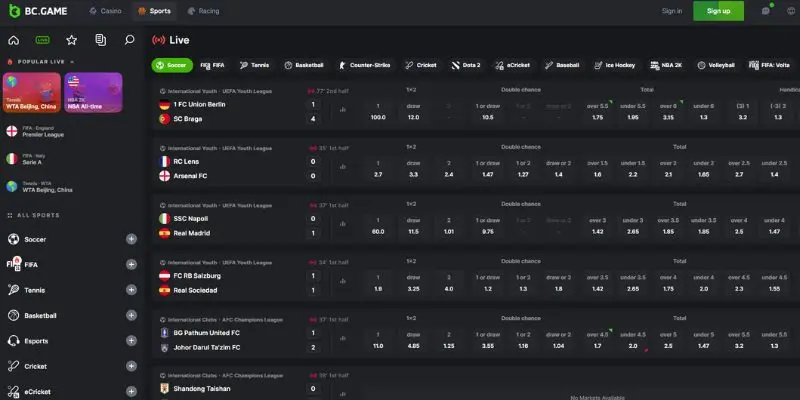Select the Basketball filter chip
The height and width of the screenshot is (400, 800).
(x=304, y=65)
